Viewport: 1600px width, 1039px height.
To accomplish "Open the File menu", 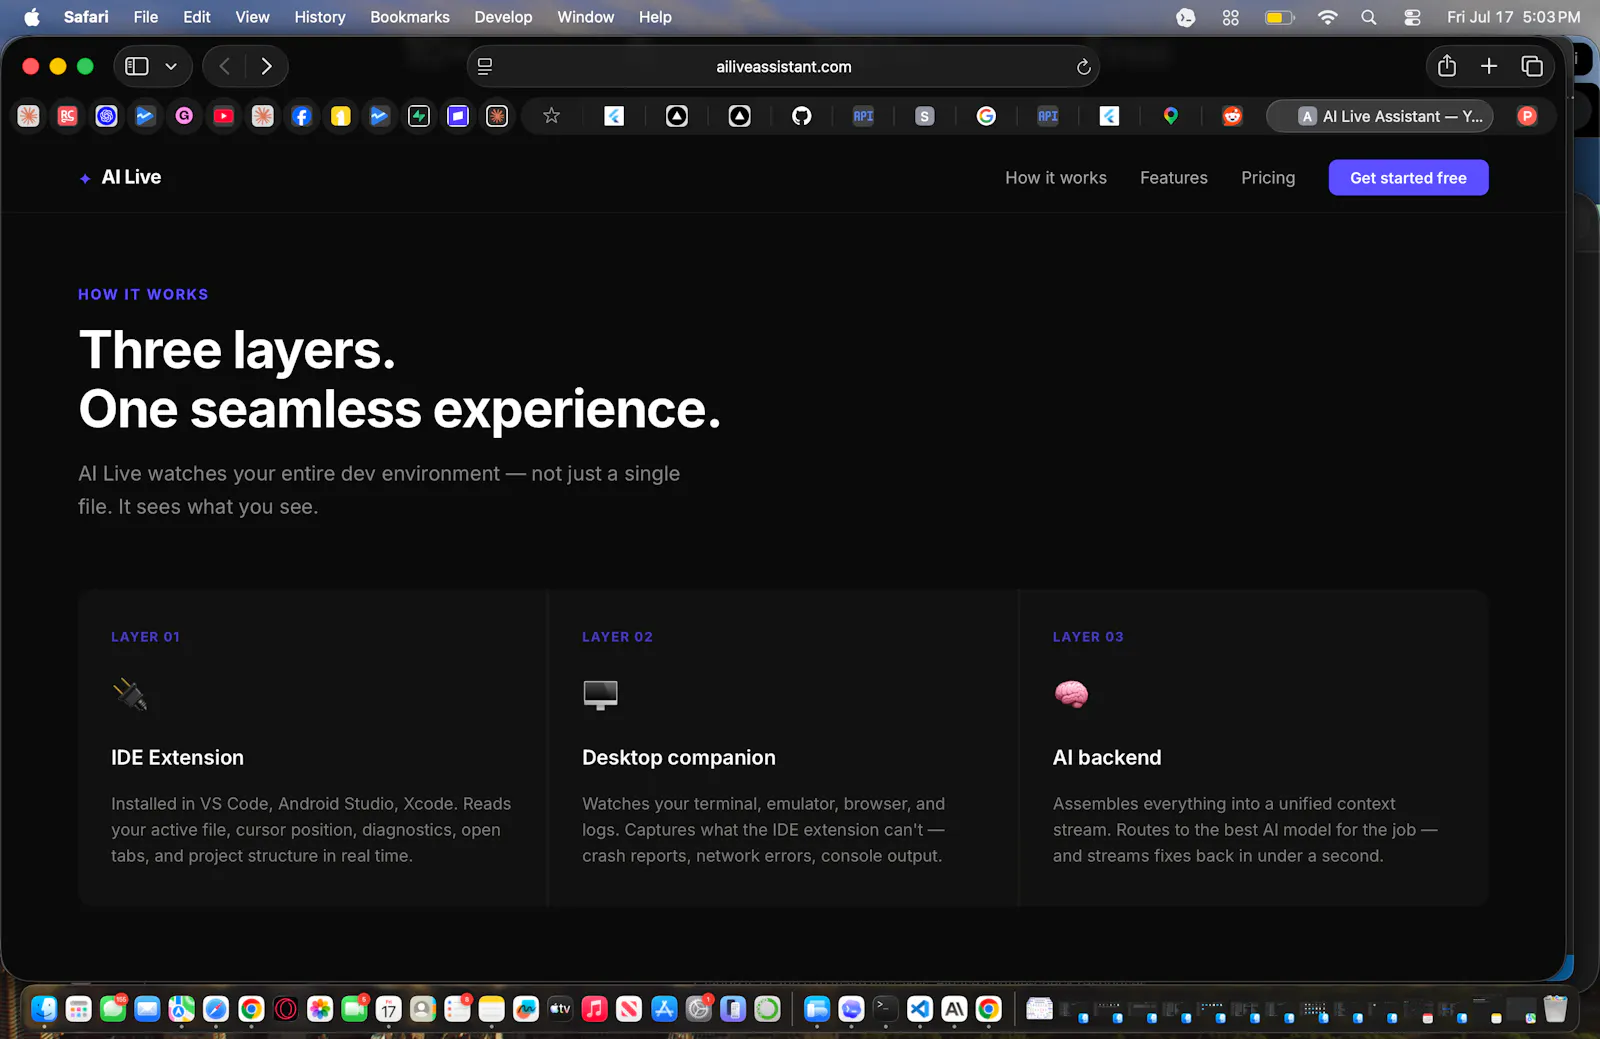I will [x=146, y=17].
